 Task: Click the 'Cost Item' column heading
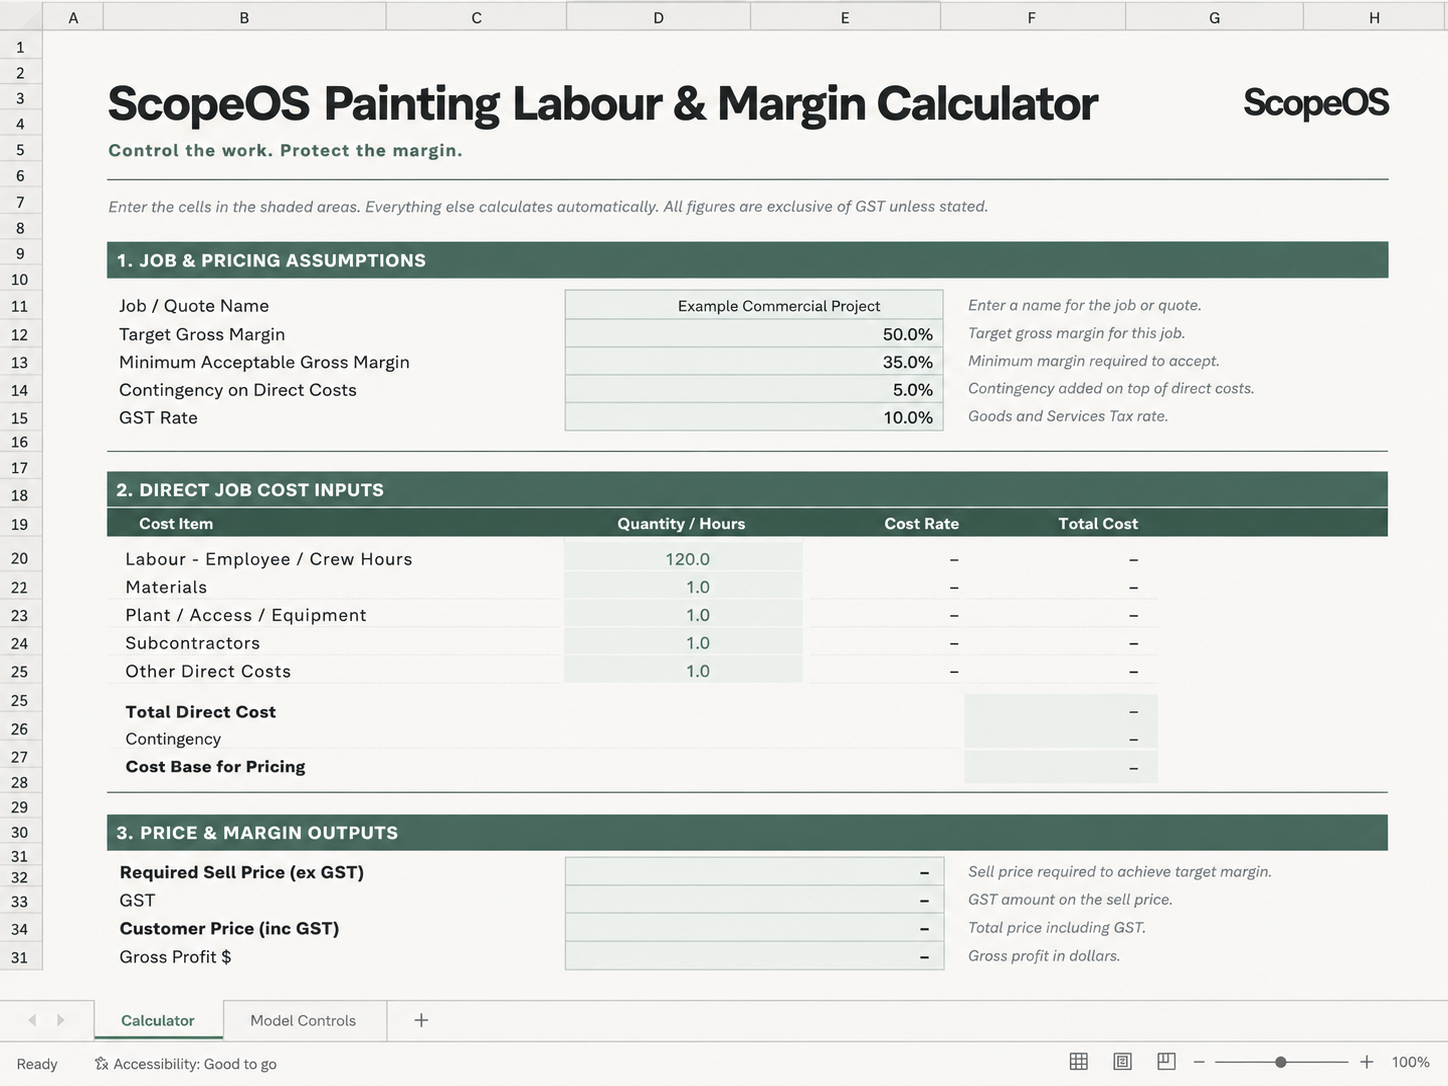tap(176, 524)
